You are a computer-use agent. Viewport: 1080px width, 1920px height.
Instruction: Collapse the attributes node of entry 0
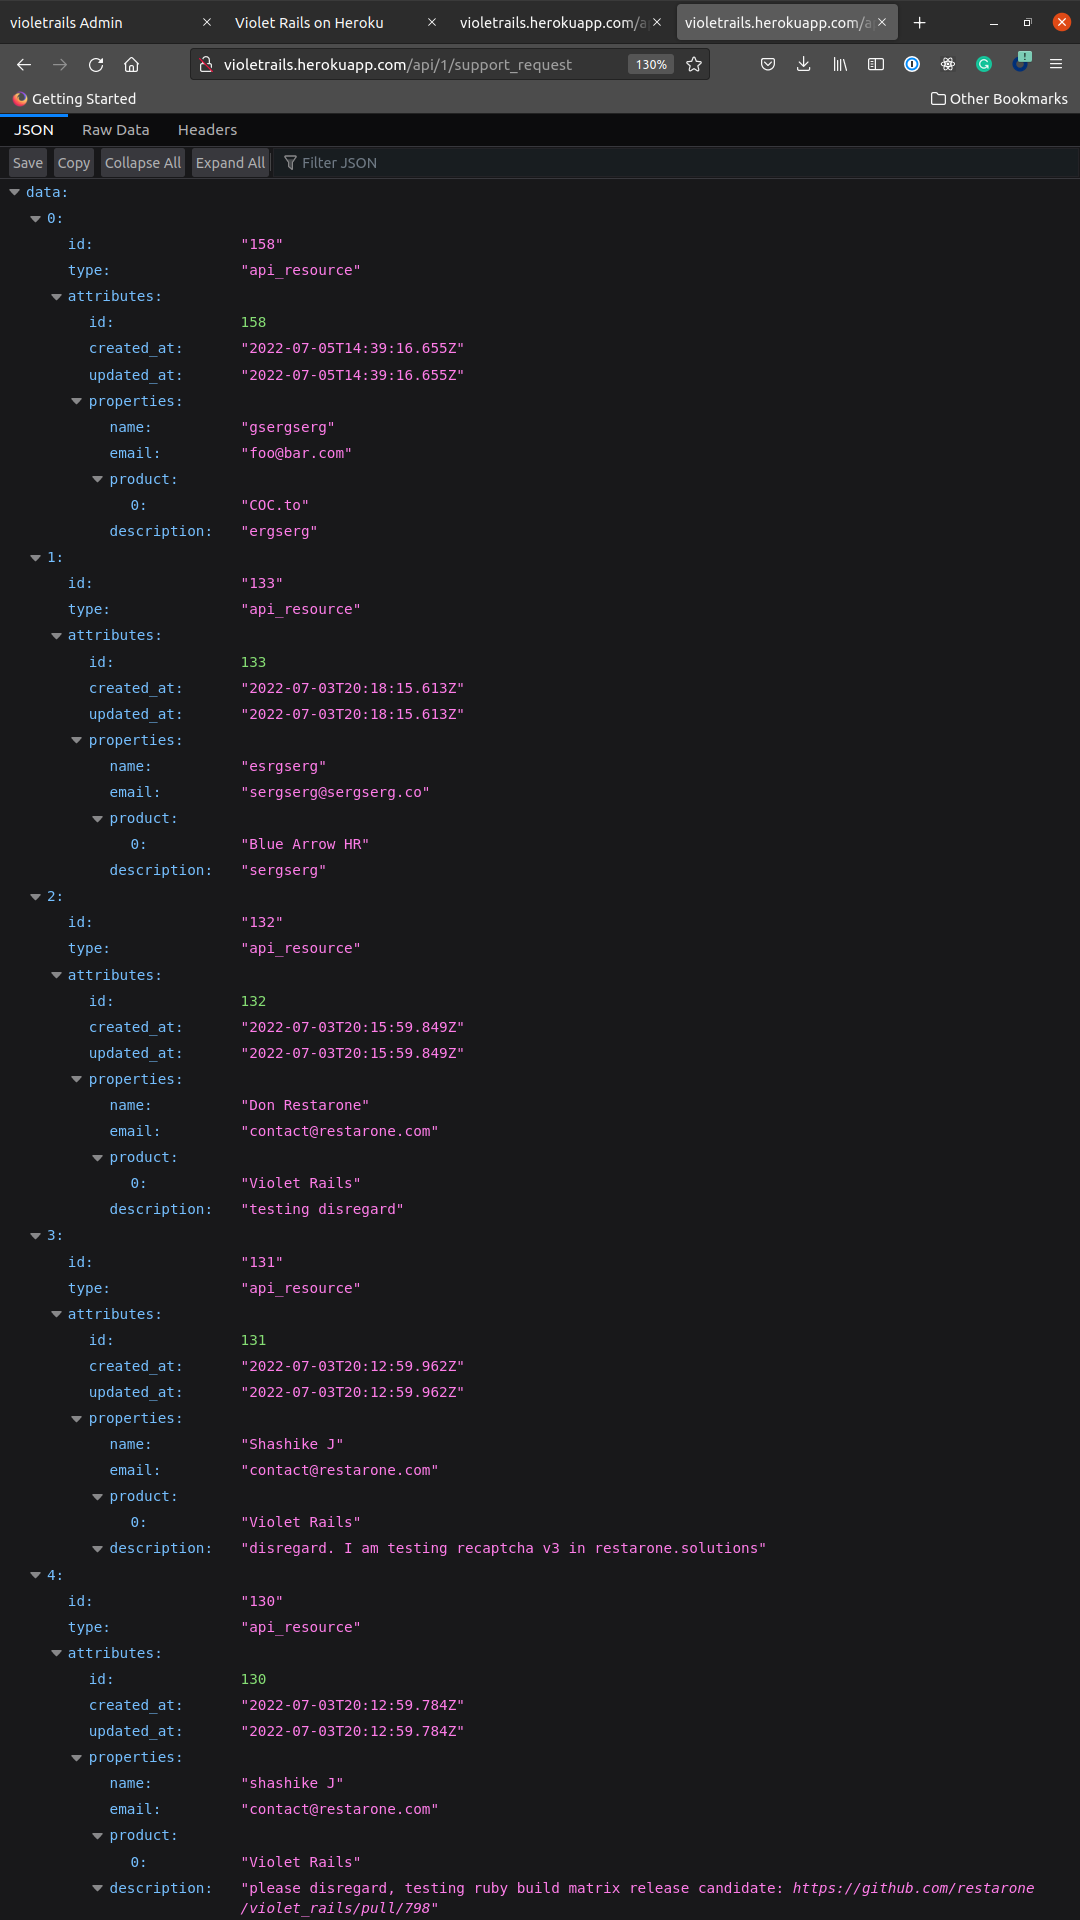click(56, 296)
